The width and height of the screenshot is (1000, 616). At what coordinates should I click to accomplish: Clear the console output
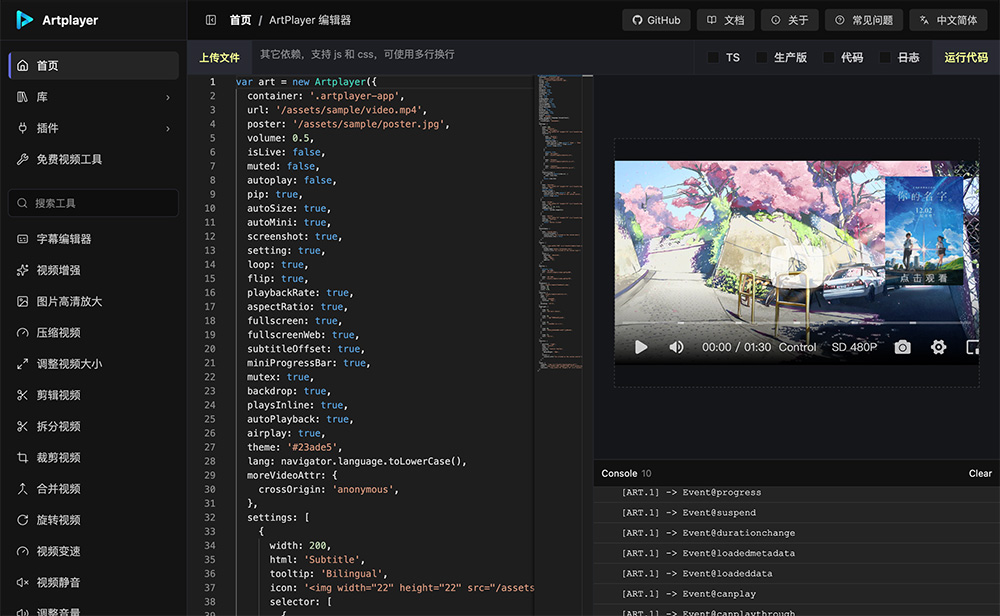pos(980,474)
